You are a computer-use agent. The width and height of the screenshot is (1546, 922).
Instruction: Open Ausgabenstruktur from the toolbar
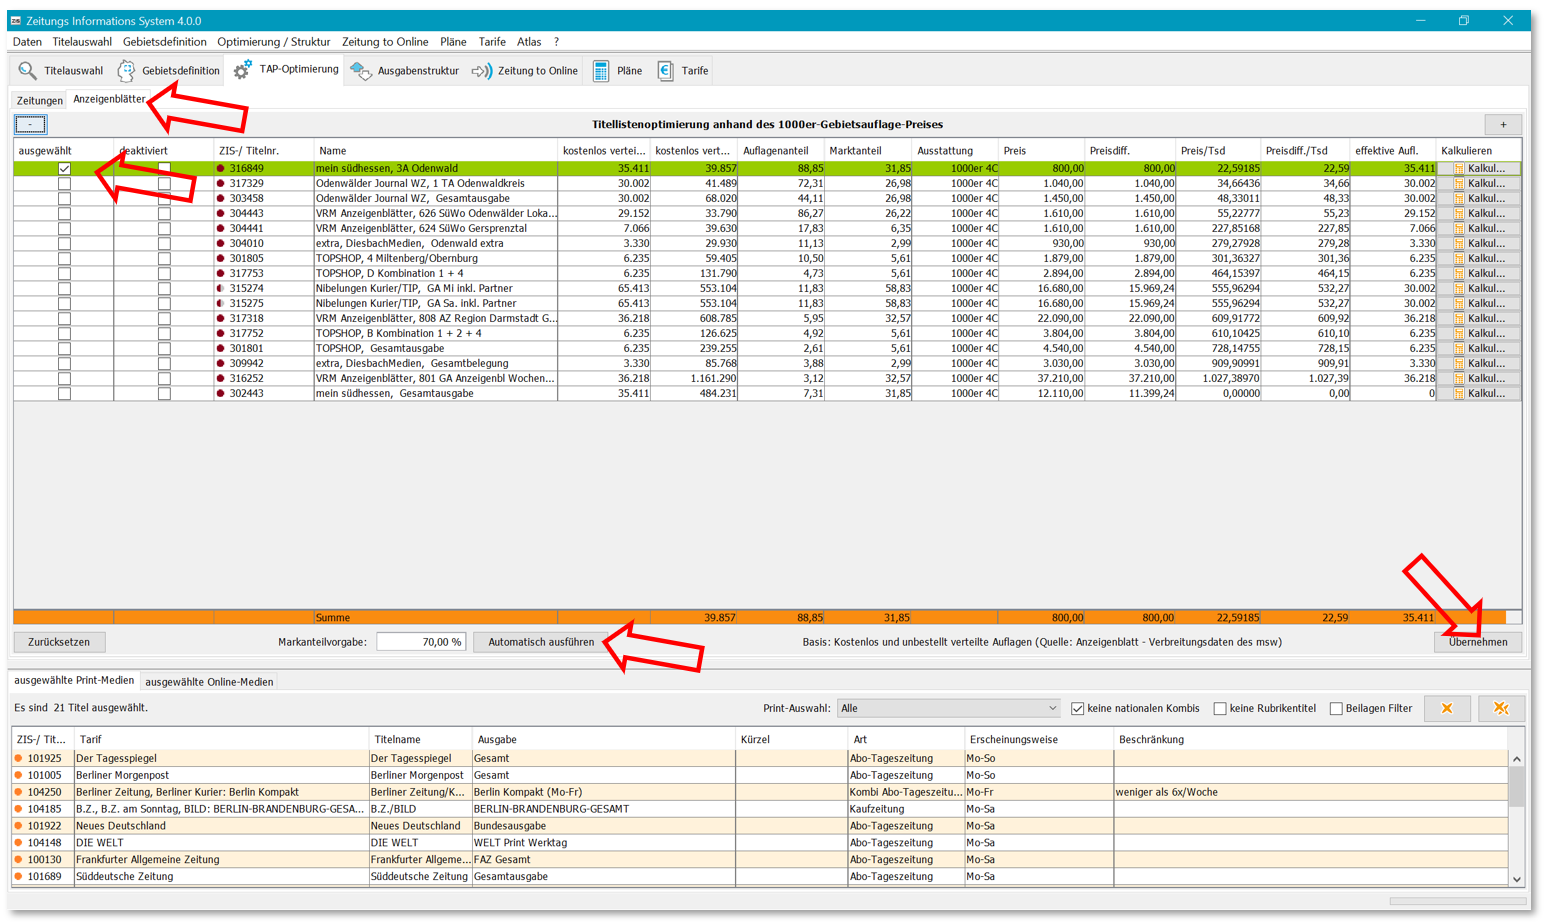point(361,71)
